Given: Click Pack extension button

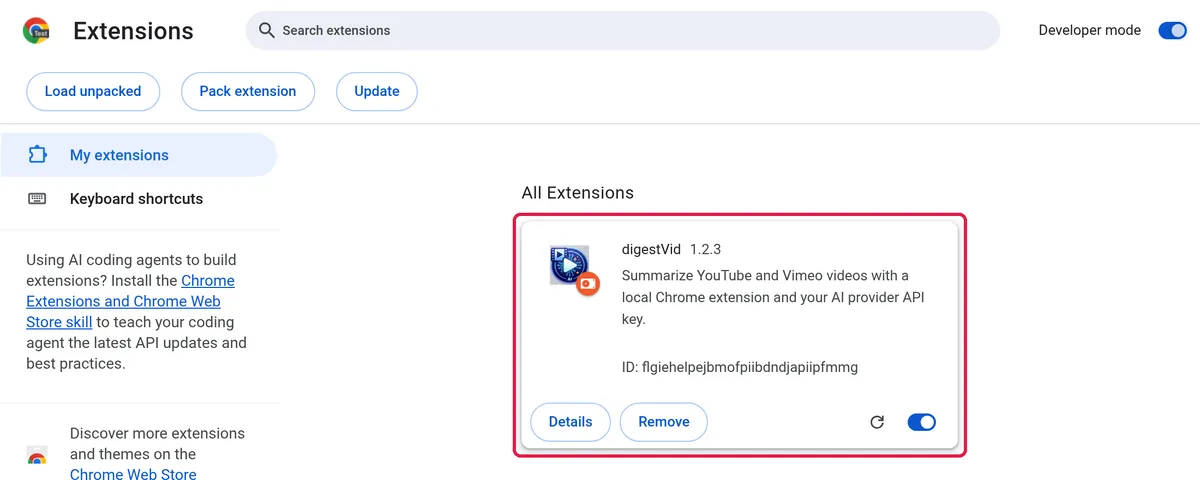Looking at the screenshot, I should point(248,91).
